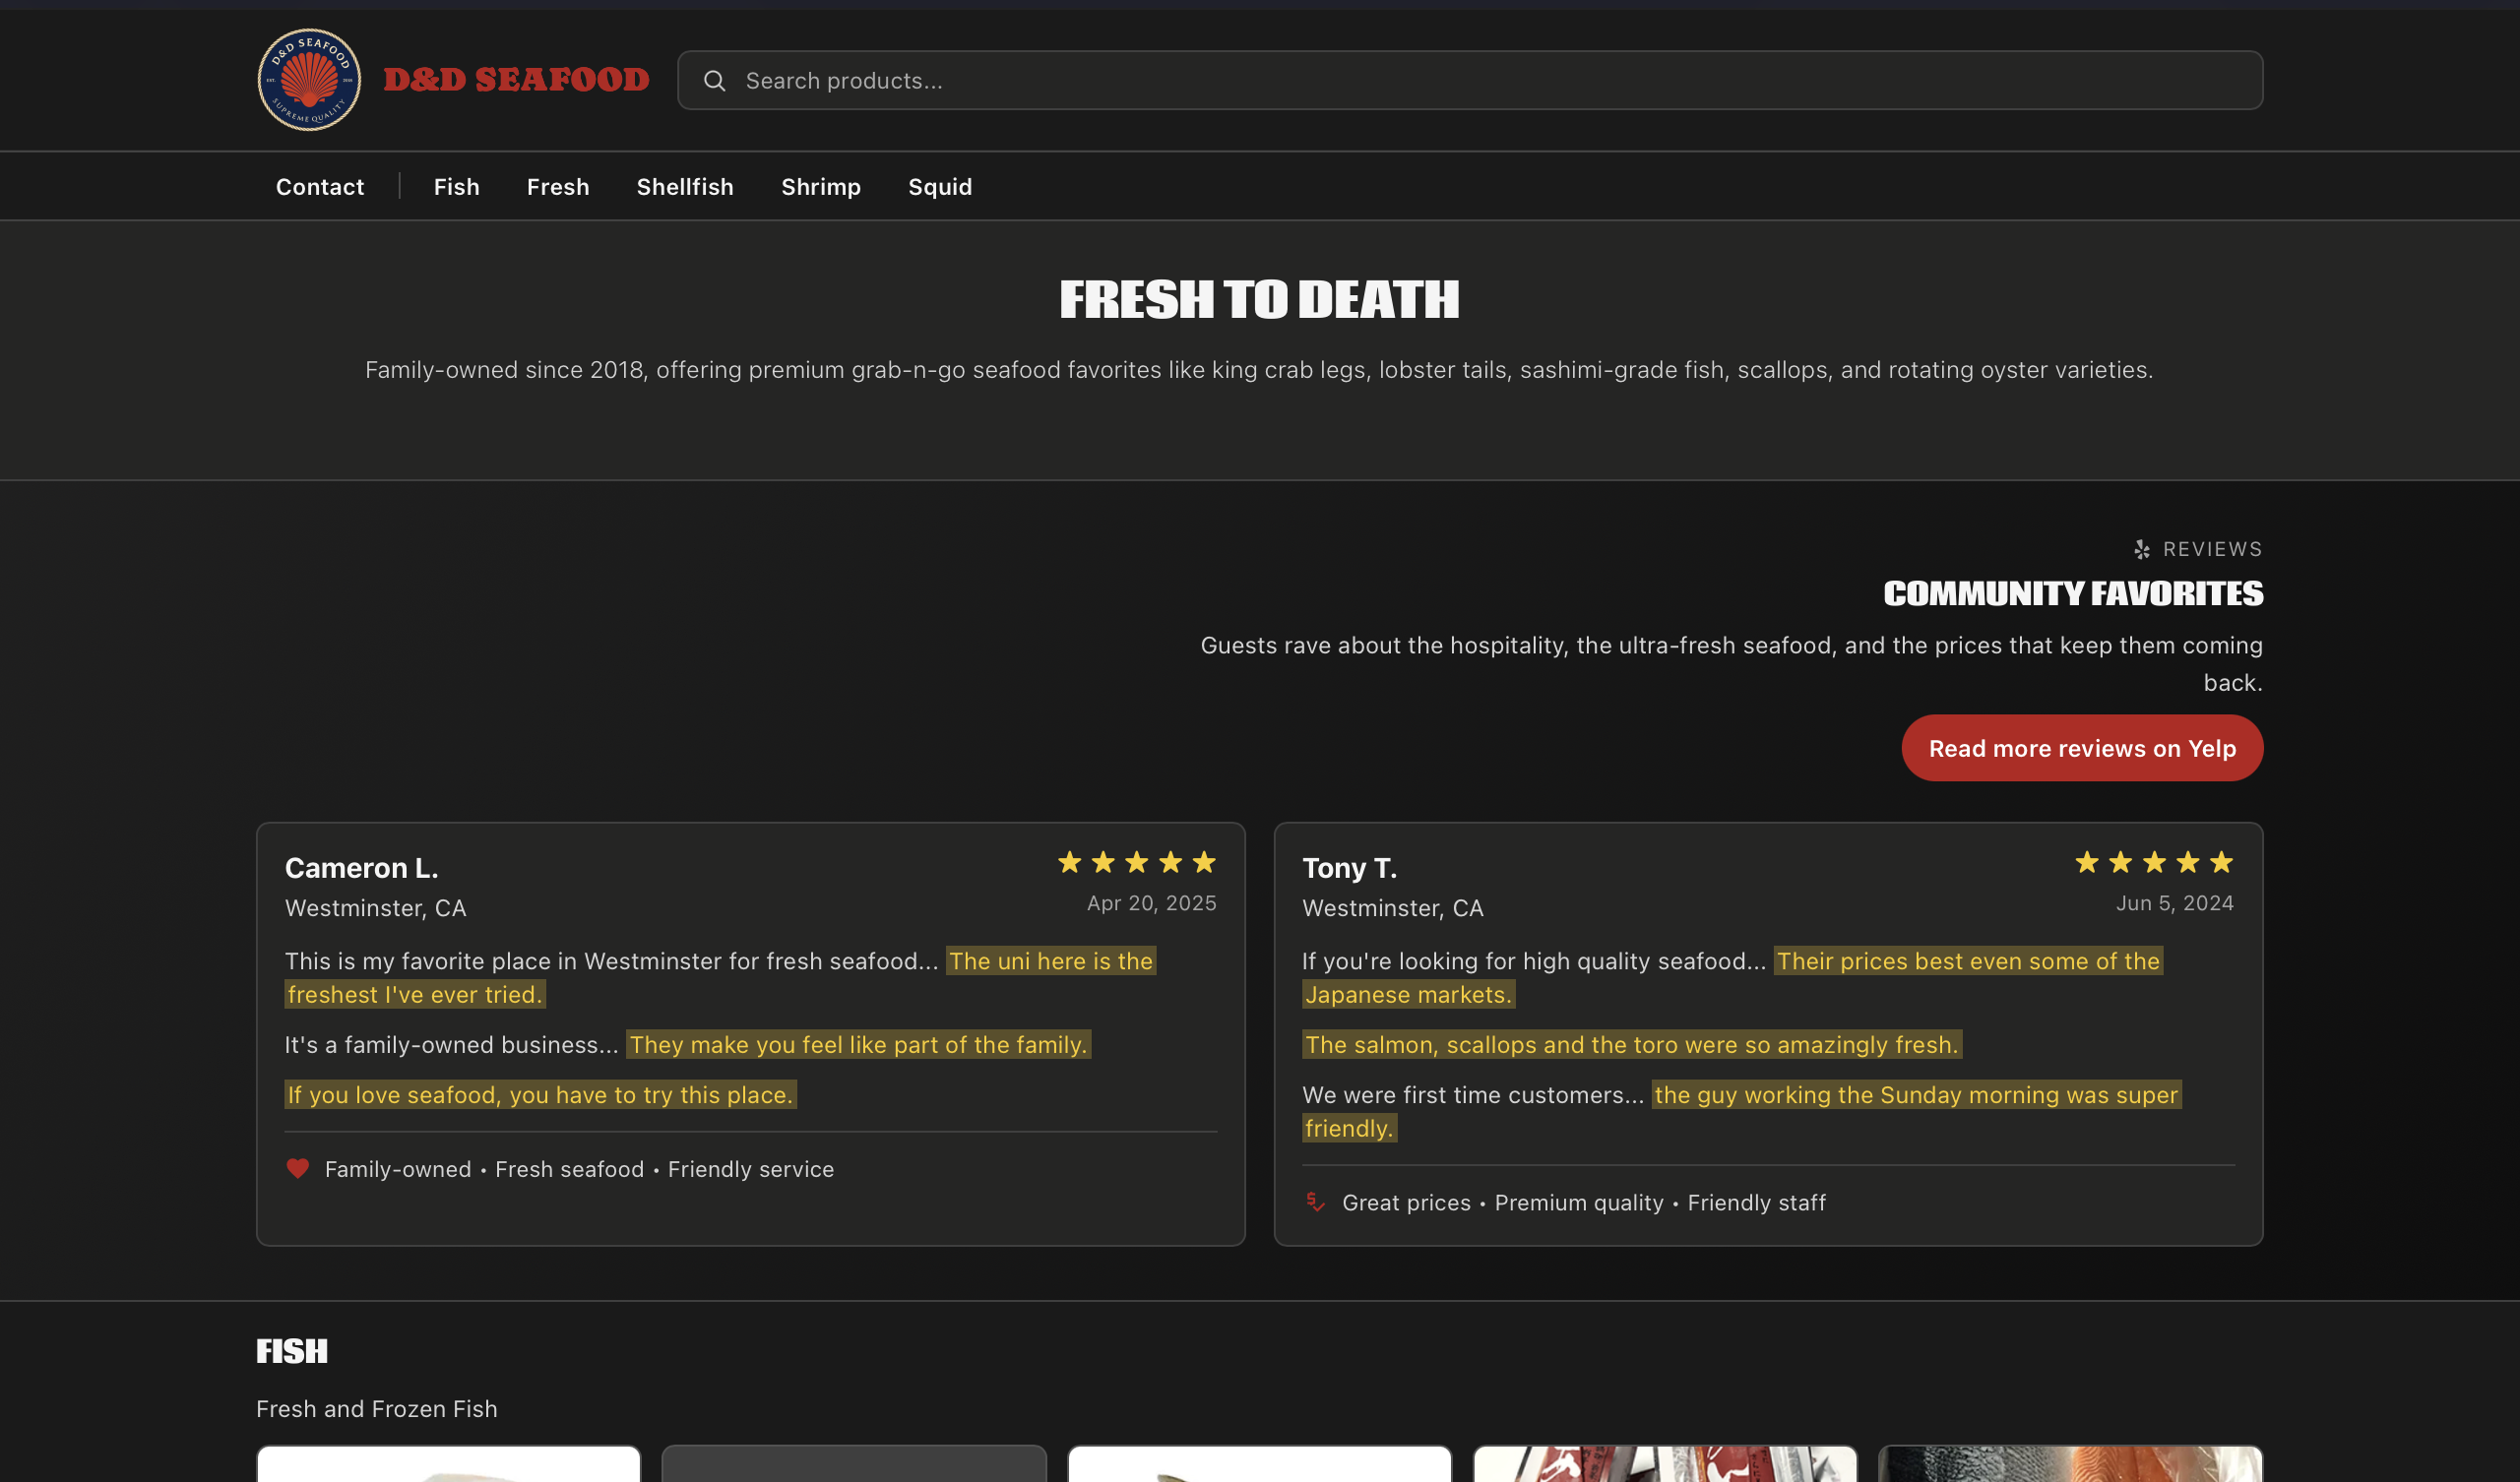Open the last fish product thumbnail with salmon
The image size is (2520, 1482).
click(x=2069, y=1464)
